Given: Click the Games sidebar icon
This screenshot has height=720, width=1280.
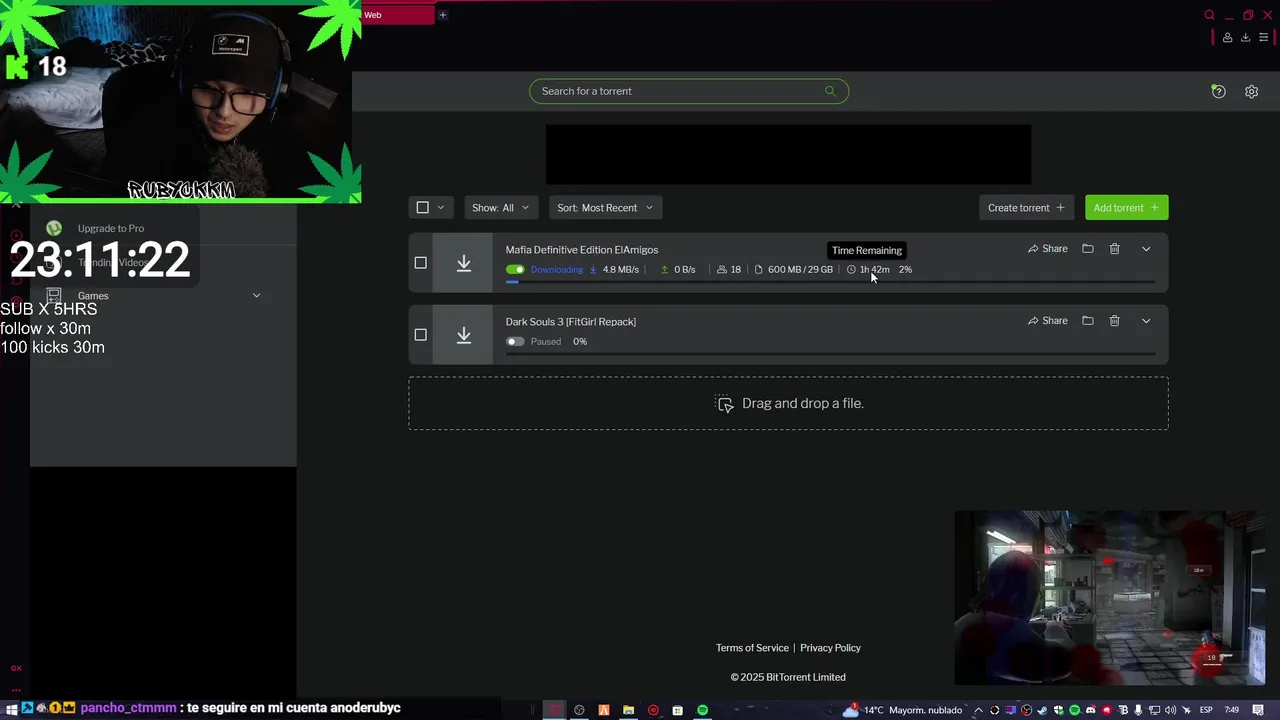Looking at the screenshot, I should [x=54, y=295].
